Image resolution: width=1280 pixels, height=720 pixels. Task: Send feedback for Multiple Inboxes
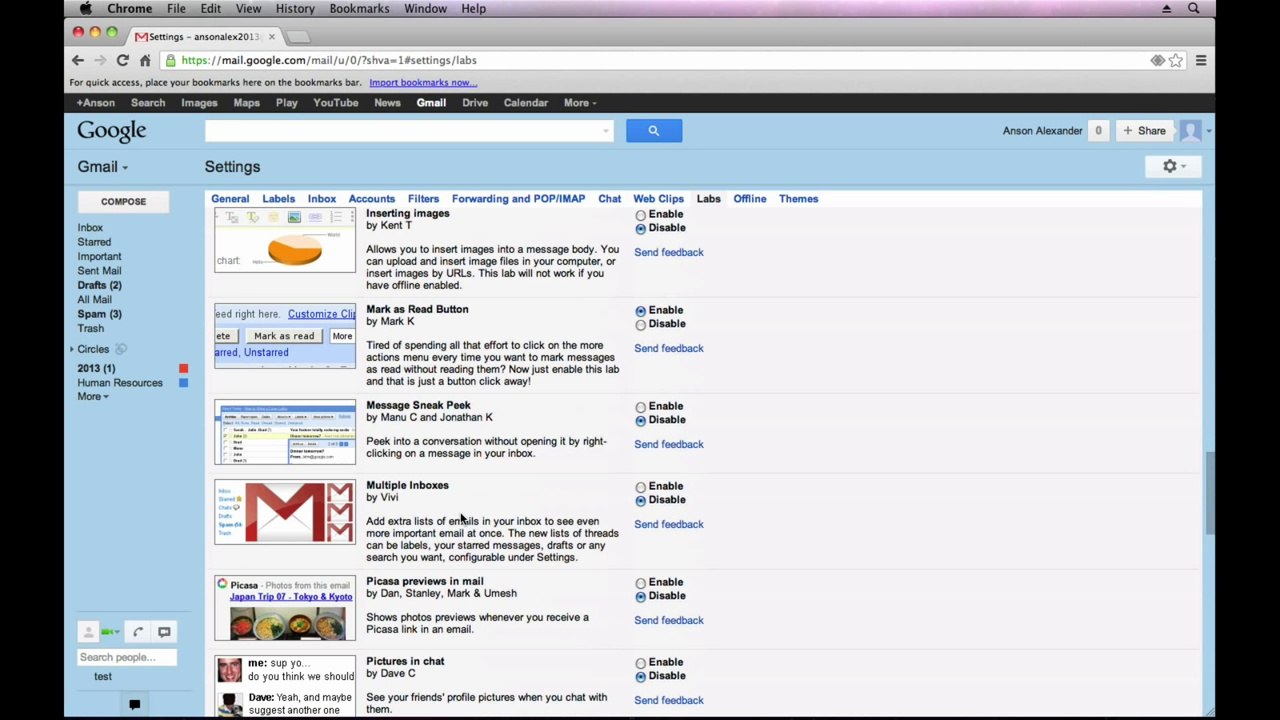[x=669, y=525]
